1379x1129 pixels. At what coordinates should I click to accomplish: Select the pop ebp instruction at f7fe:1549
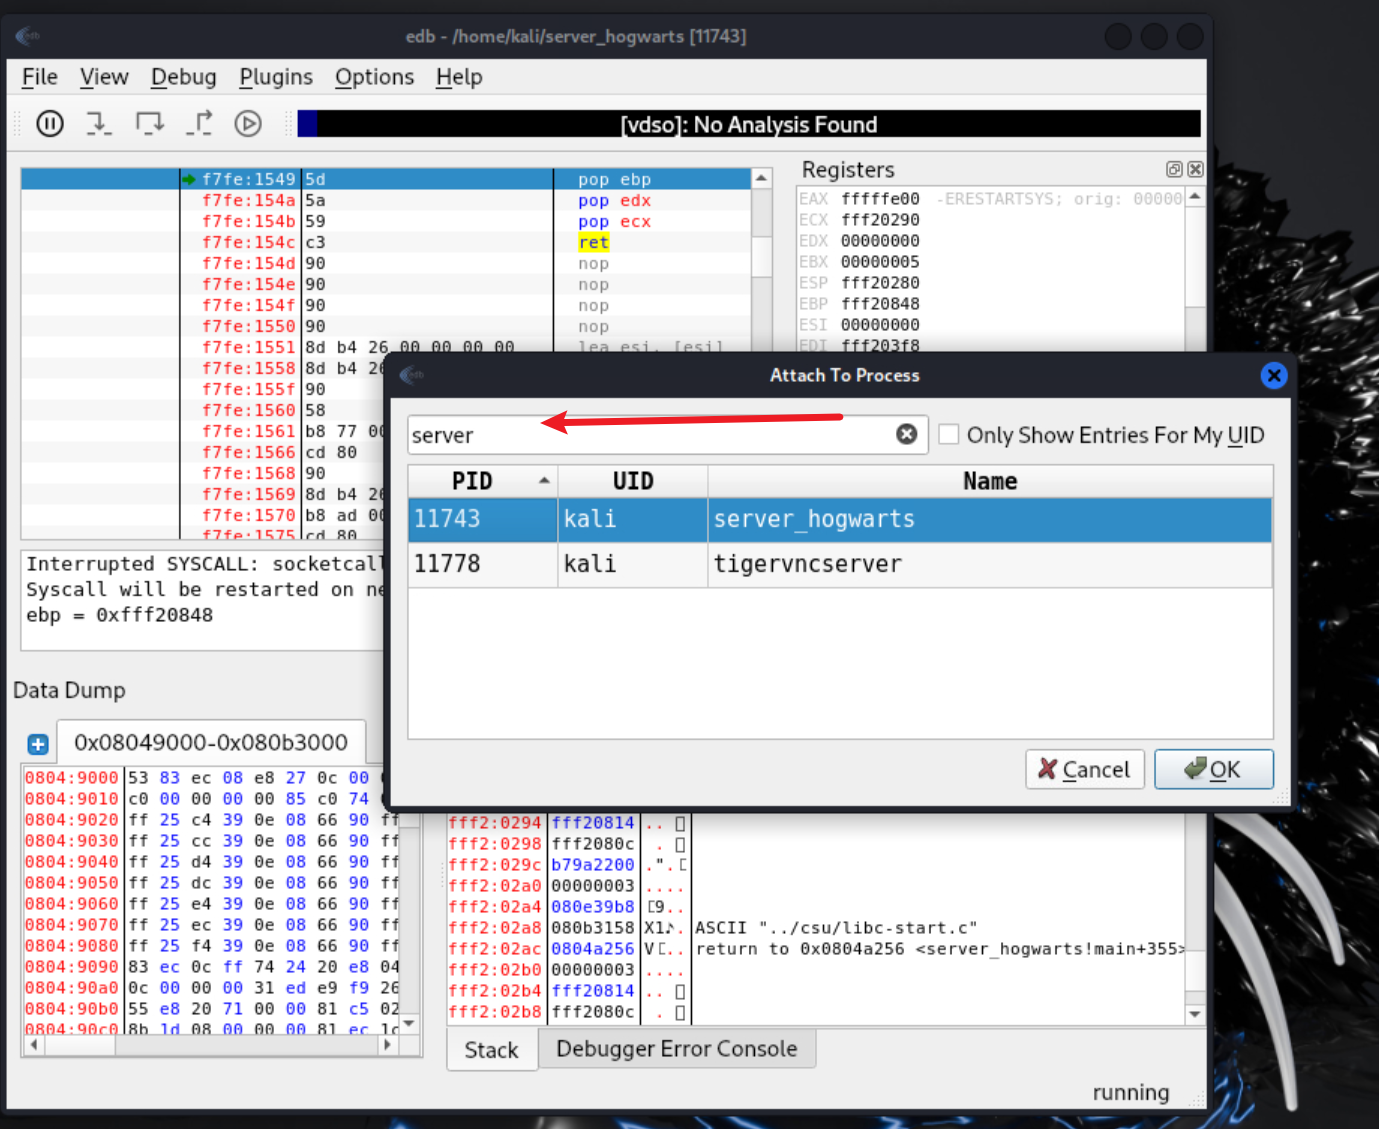tap(386, 179)
